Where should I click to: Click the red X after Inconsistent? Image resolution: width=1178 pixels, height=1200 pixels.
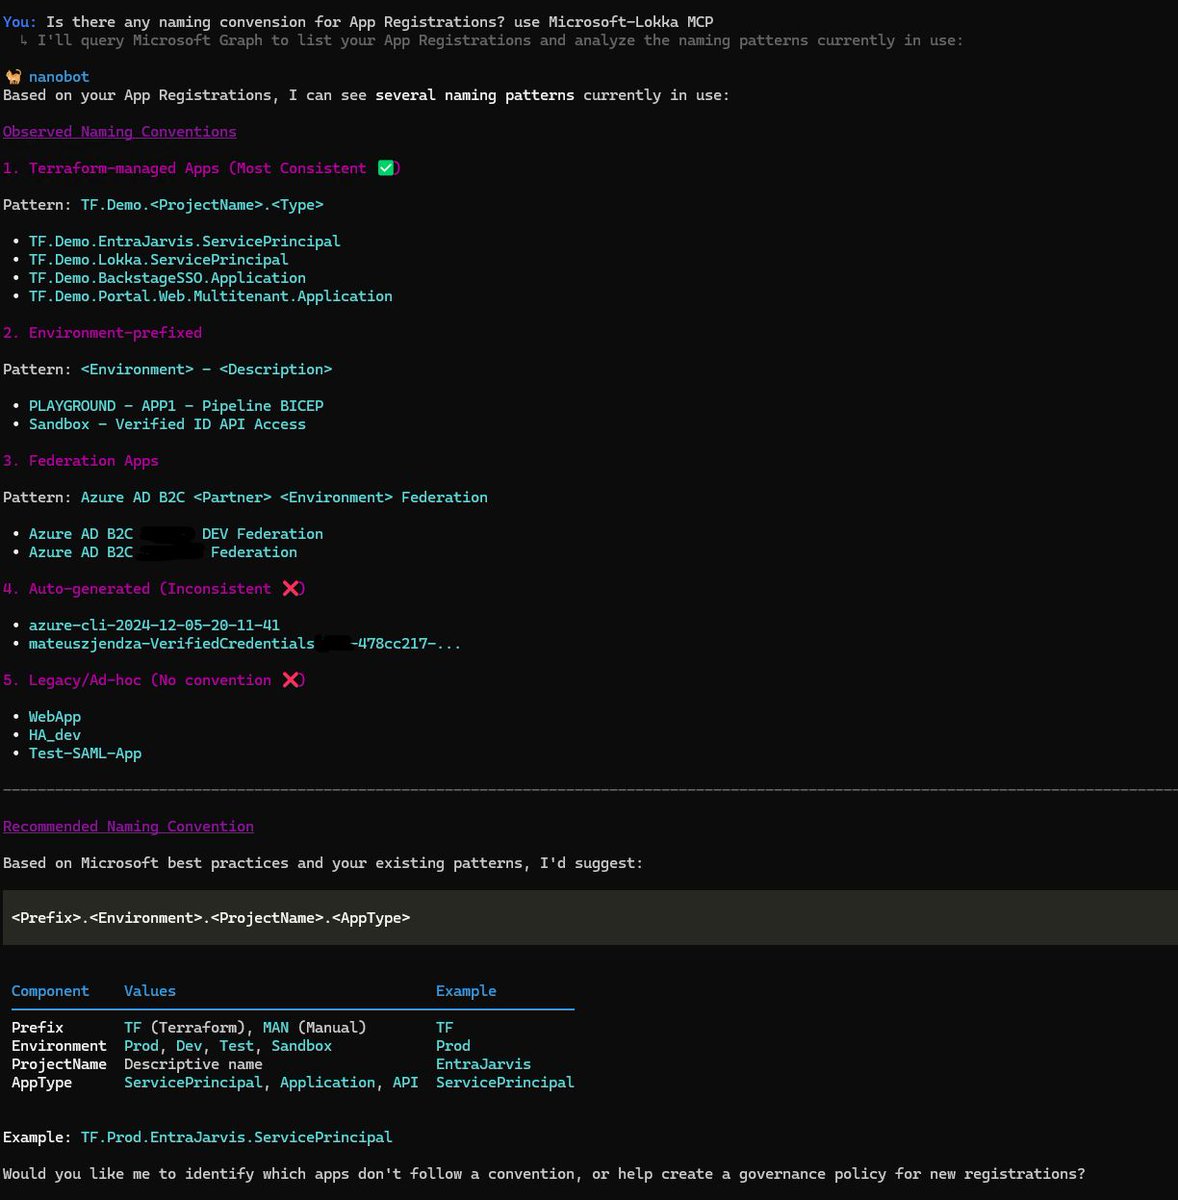291,589
